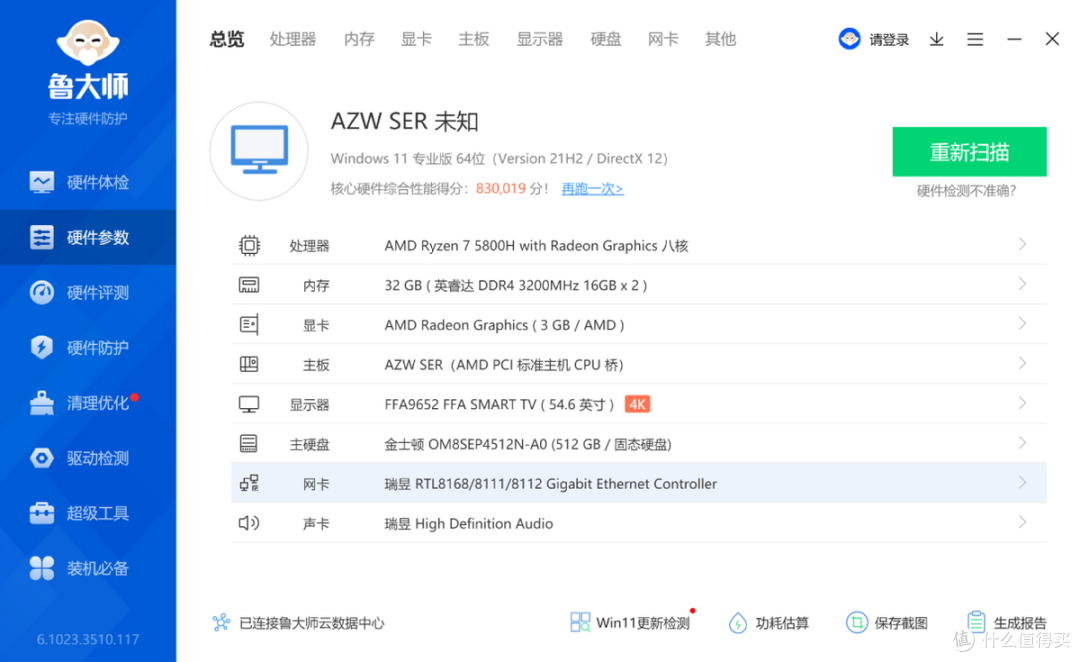Expand the High Definition Audio row chevron

click(1022, 522)
